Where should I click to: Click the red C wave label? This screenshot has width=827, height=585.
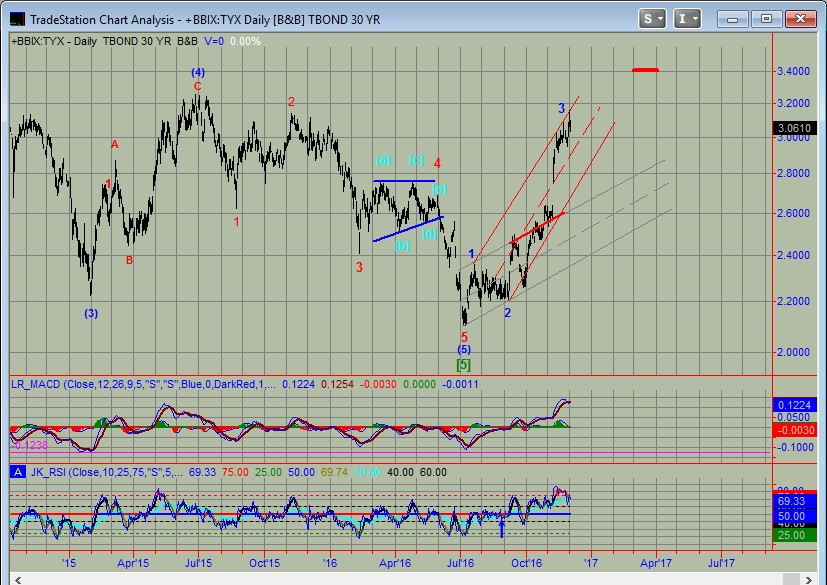click(x=198, y=86)
